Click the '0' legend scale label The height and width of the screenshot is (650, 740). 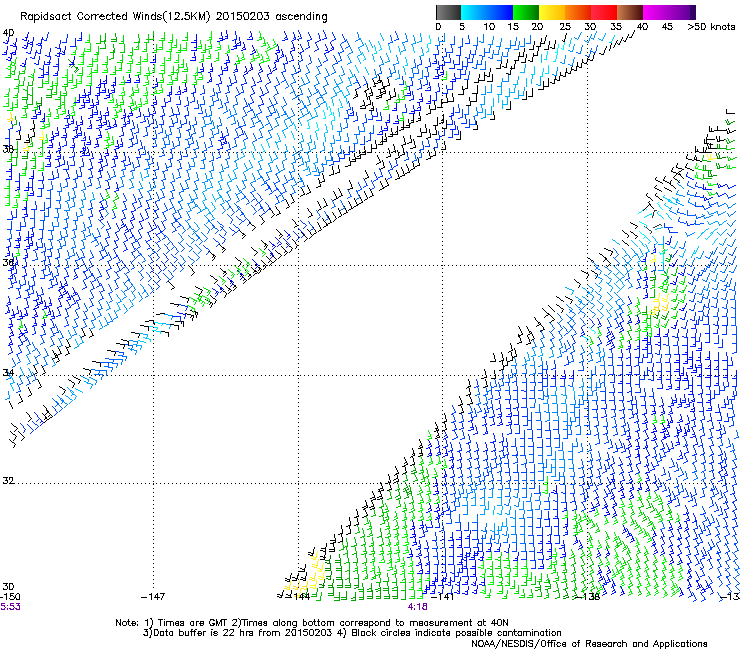(438, 27)
